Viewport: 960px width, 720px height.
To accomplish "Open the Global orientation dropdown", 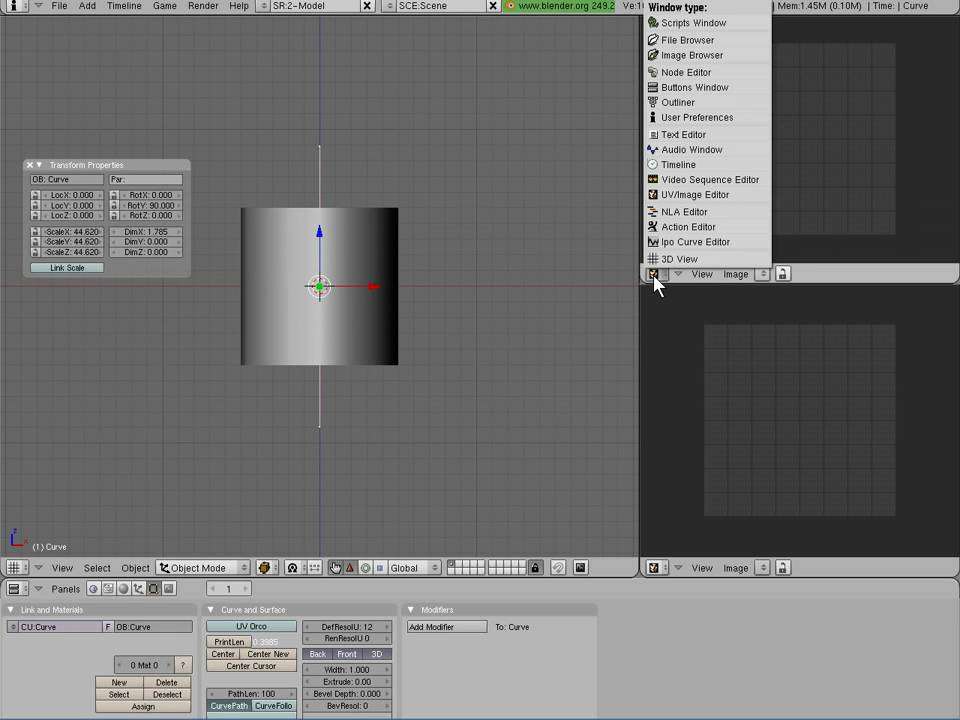I will pos(414,568).
